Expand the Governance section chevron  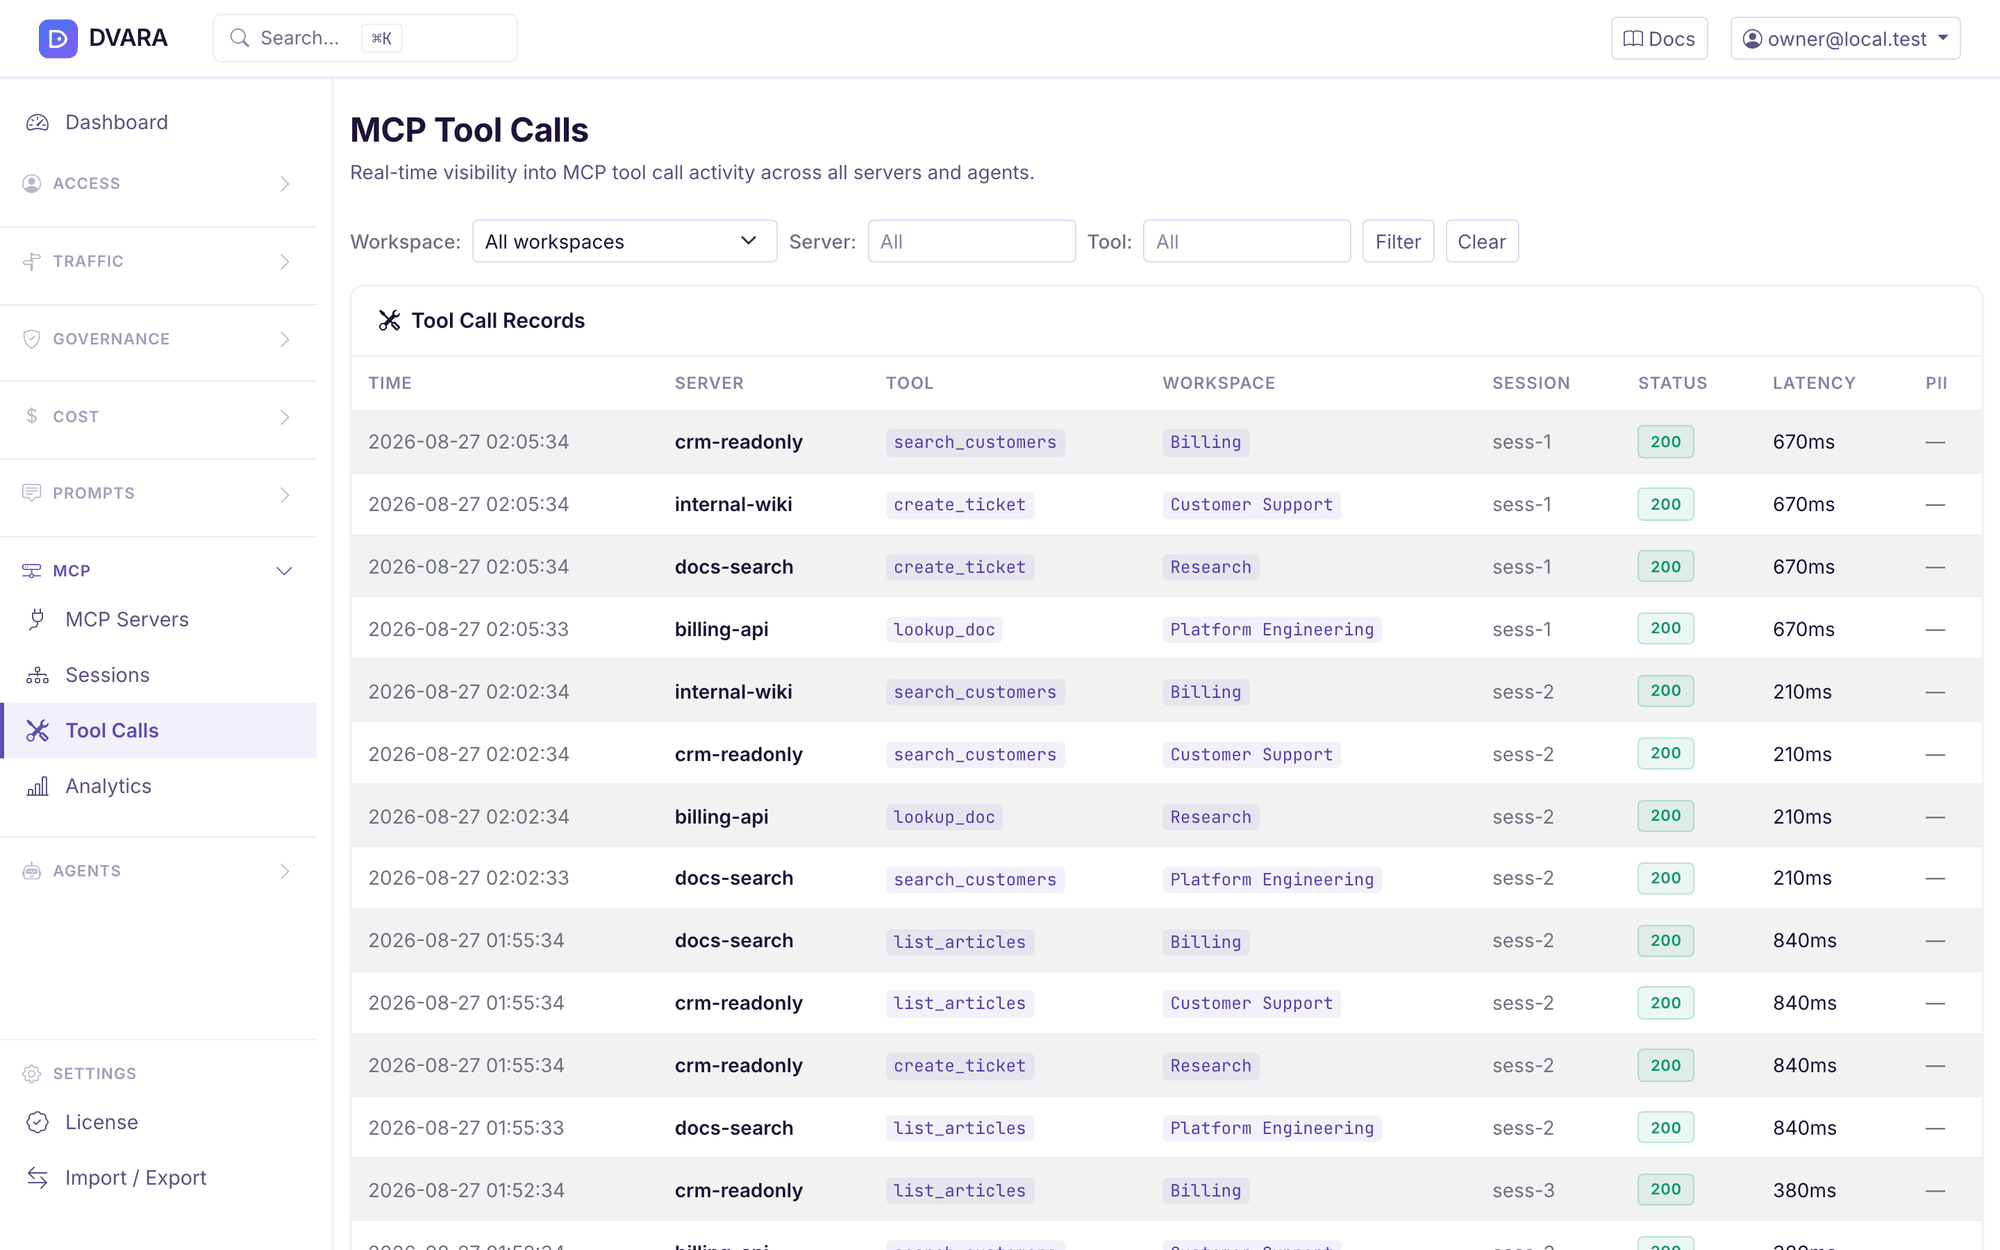(285, 339)
